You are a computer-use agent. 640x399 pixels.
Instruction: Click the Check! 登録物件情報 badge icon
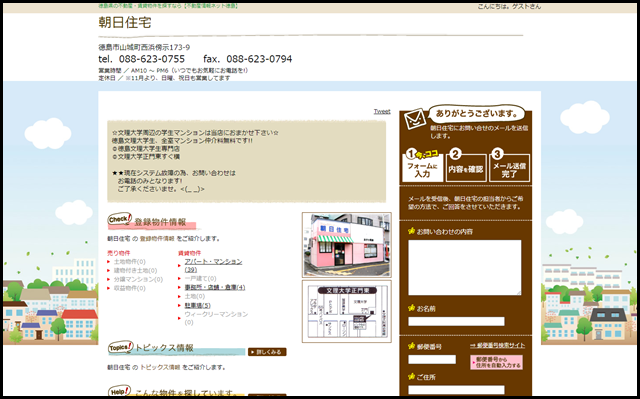[120, 219]
